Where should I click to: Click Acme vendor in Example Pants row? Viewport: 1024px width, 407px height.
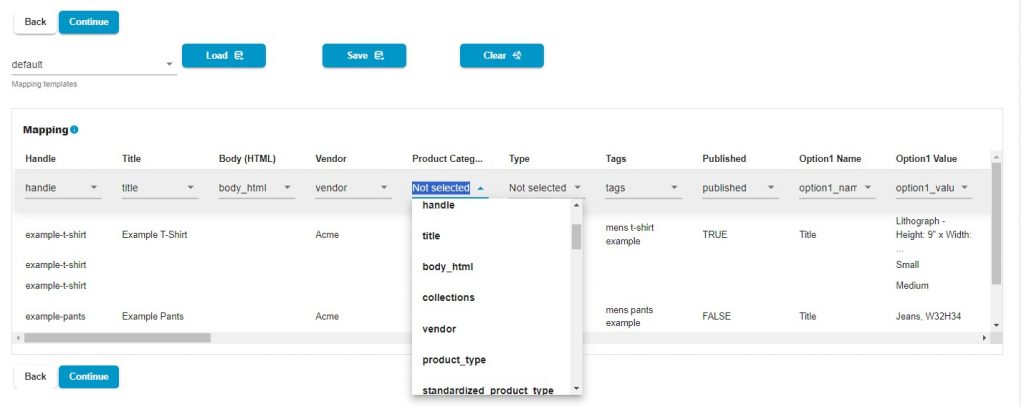pos(327,316)
